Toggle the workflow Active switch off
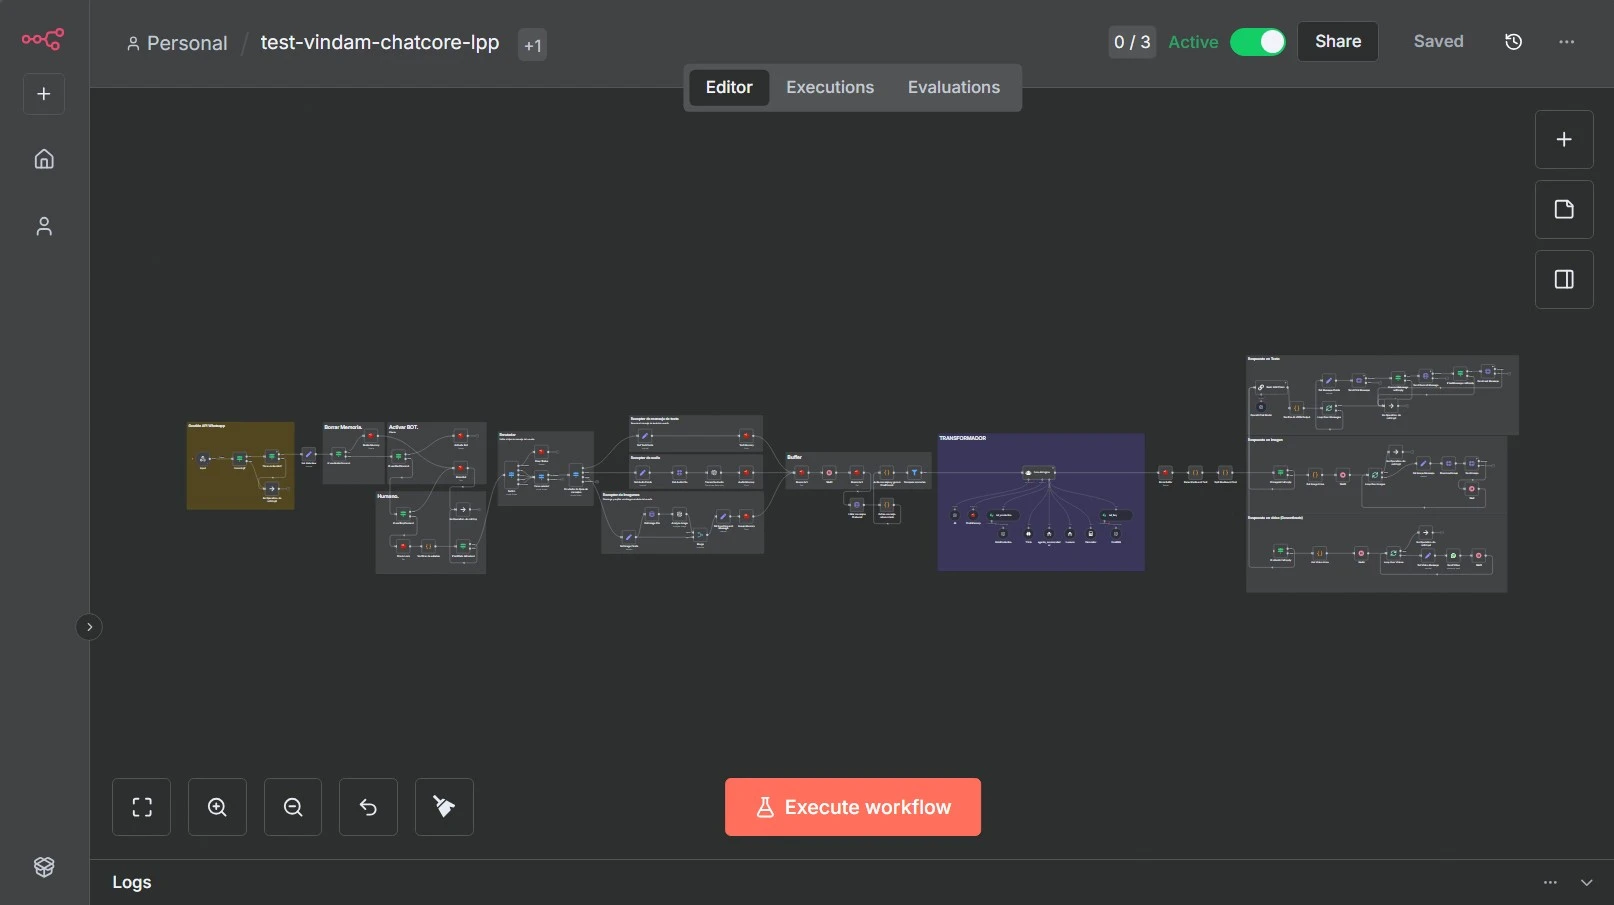Image resolution: width=1614 pixels, height=905 pixels. pyautogui.click(x=1257, y=42)
